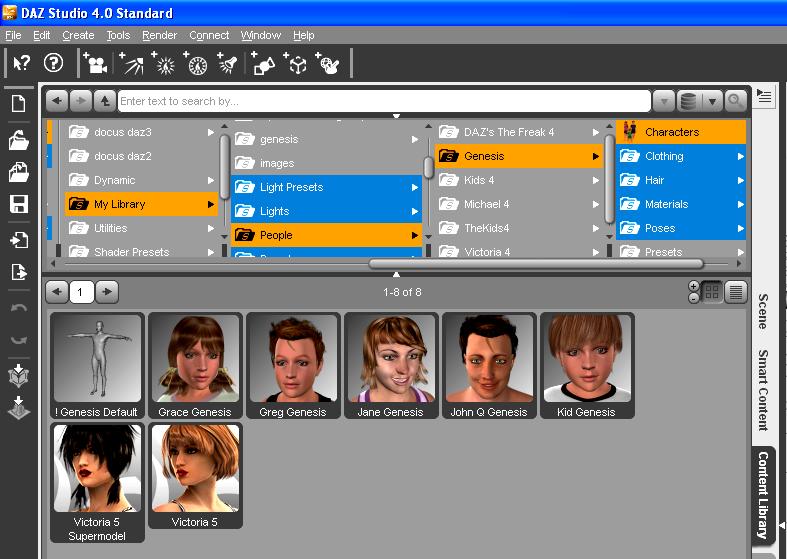Click the Redo arrow in the sidebar
The width and height of the screenshot is (787, 559).
19,341
